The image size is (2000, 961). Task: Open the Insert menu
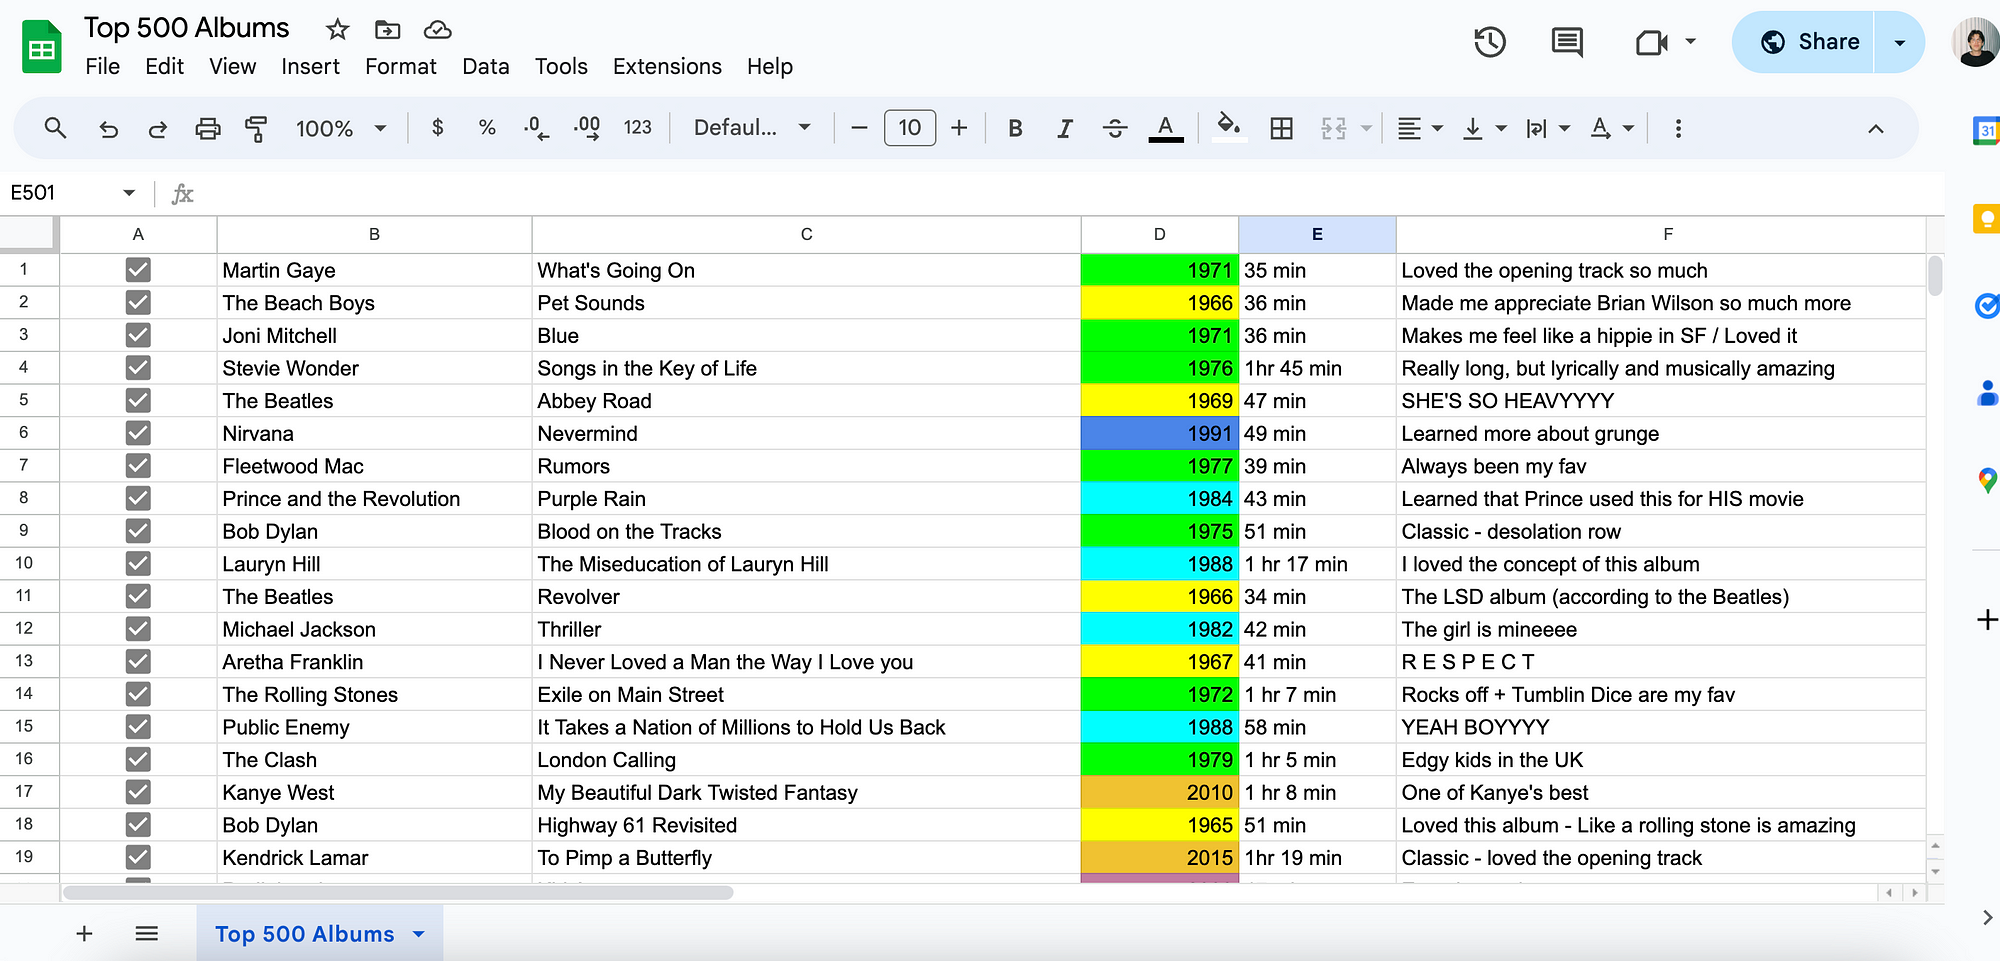pos(310,66)
